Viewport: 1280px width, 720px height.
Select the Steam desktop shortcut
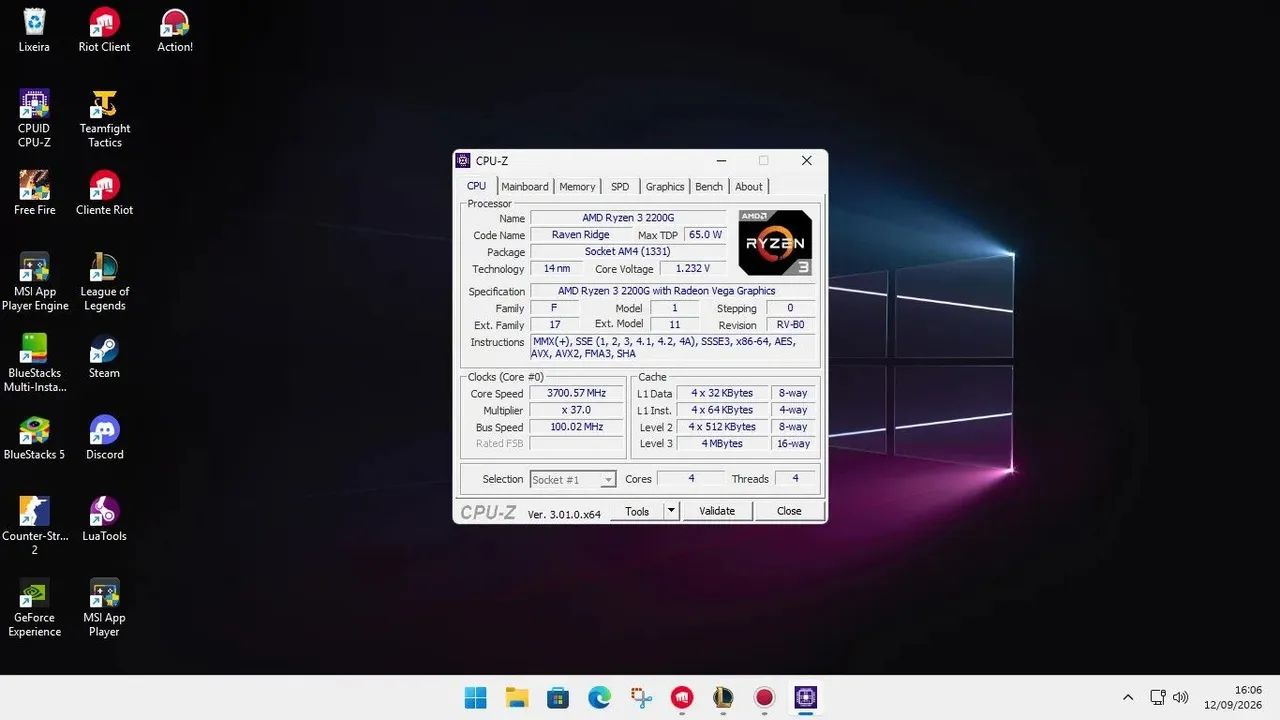pyautogui.click(x=104, y=356)
